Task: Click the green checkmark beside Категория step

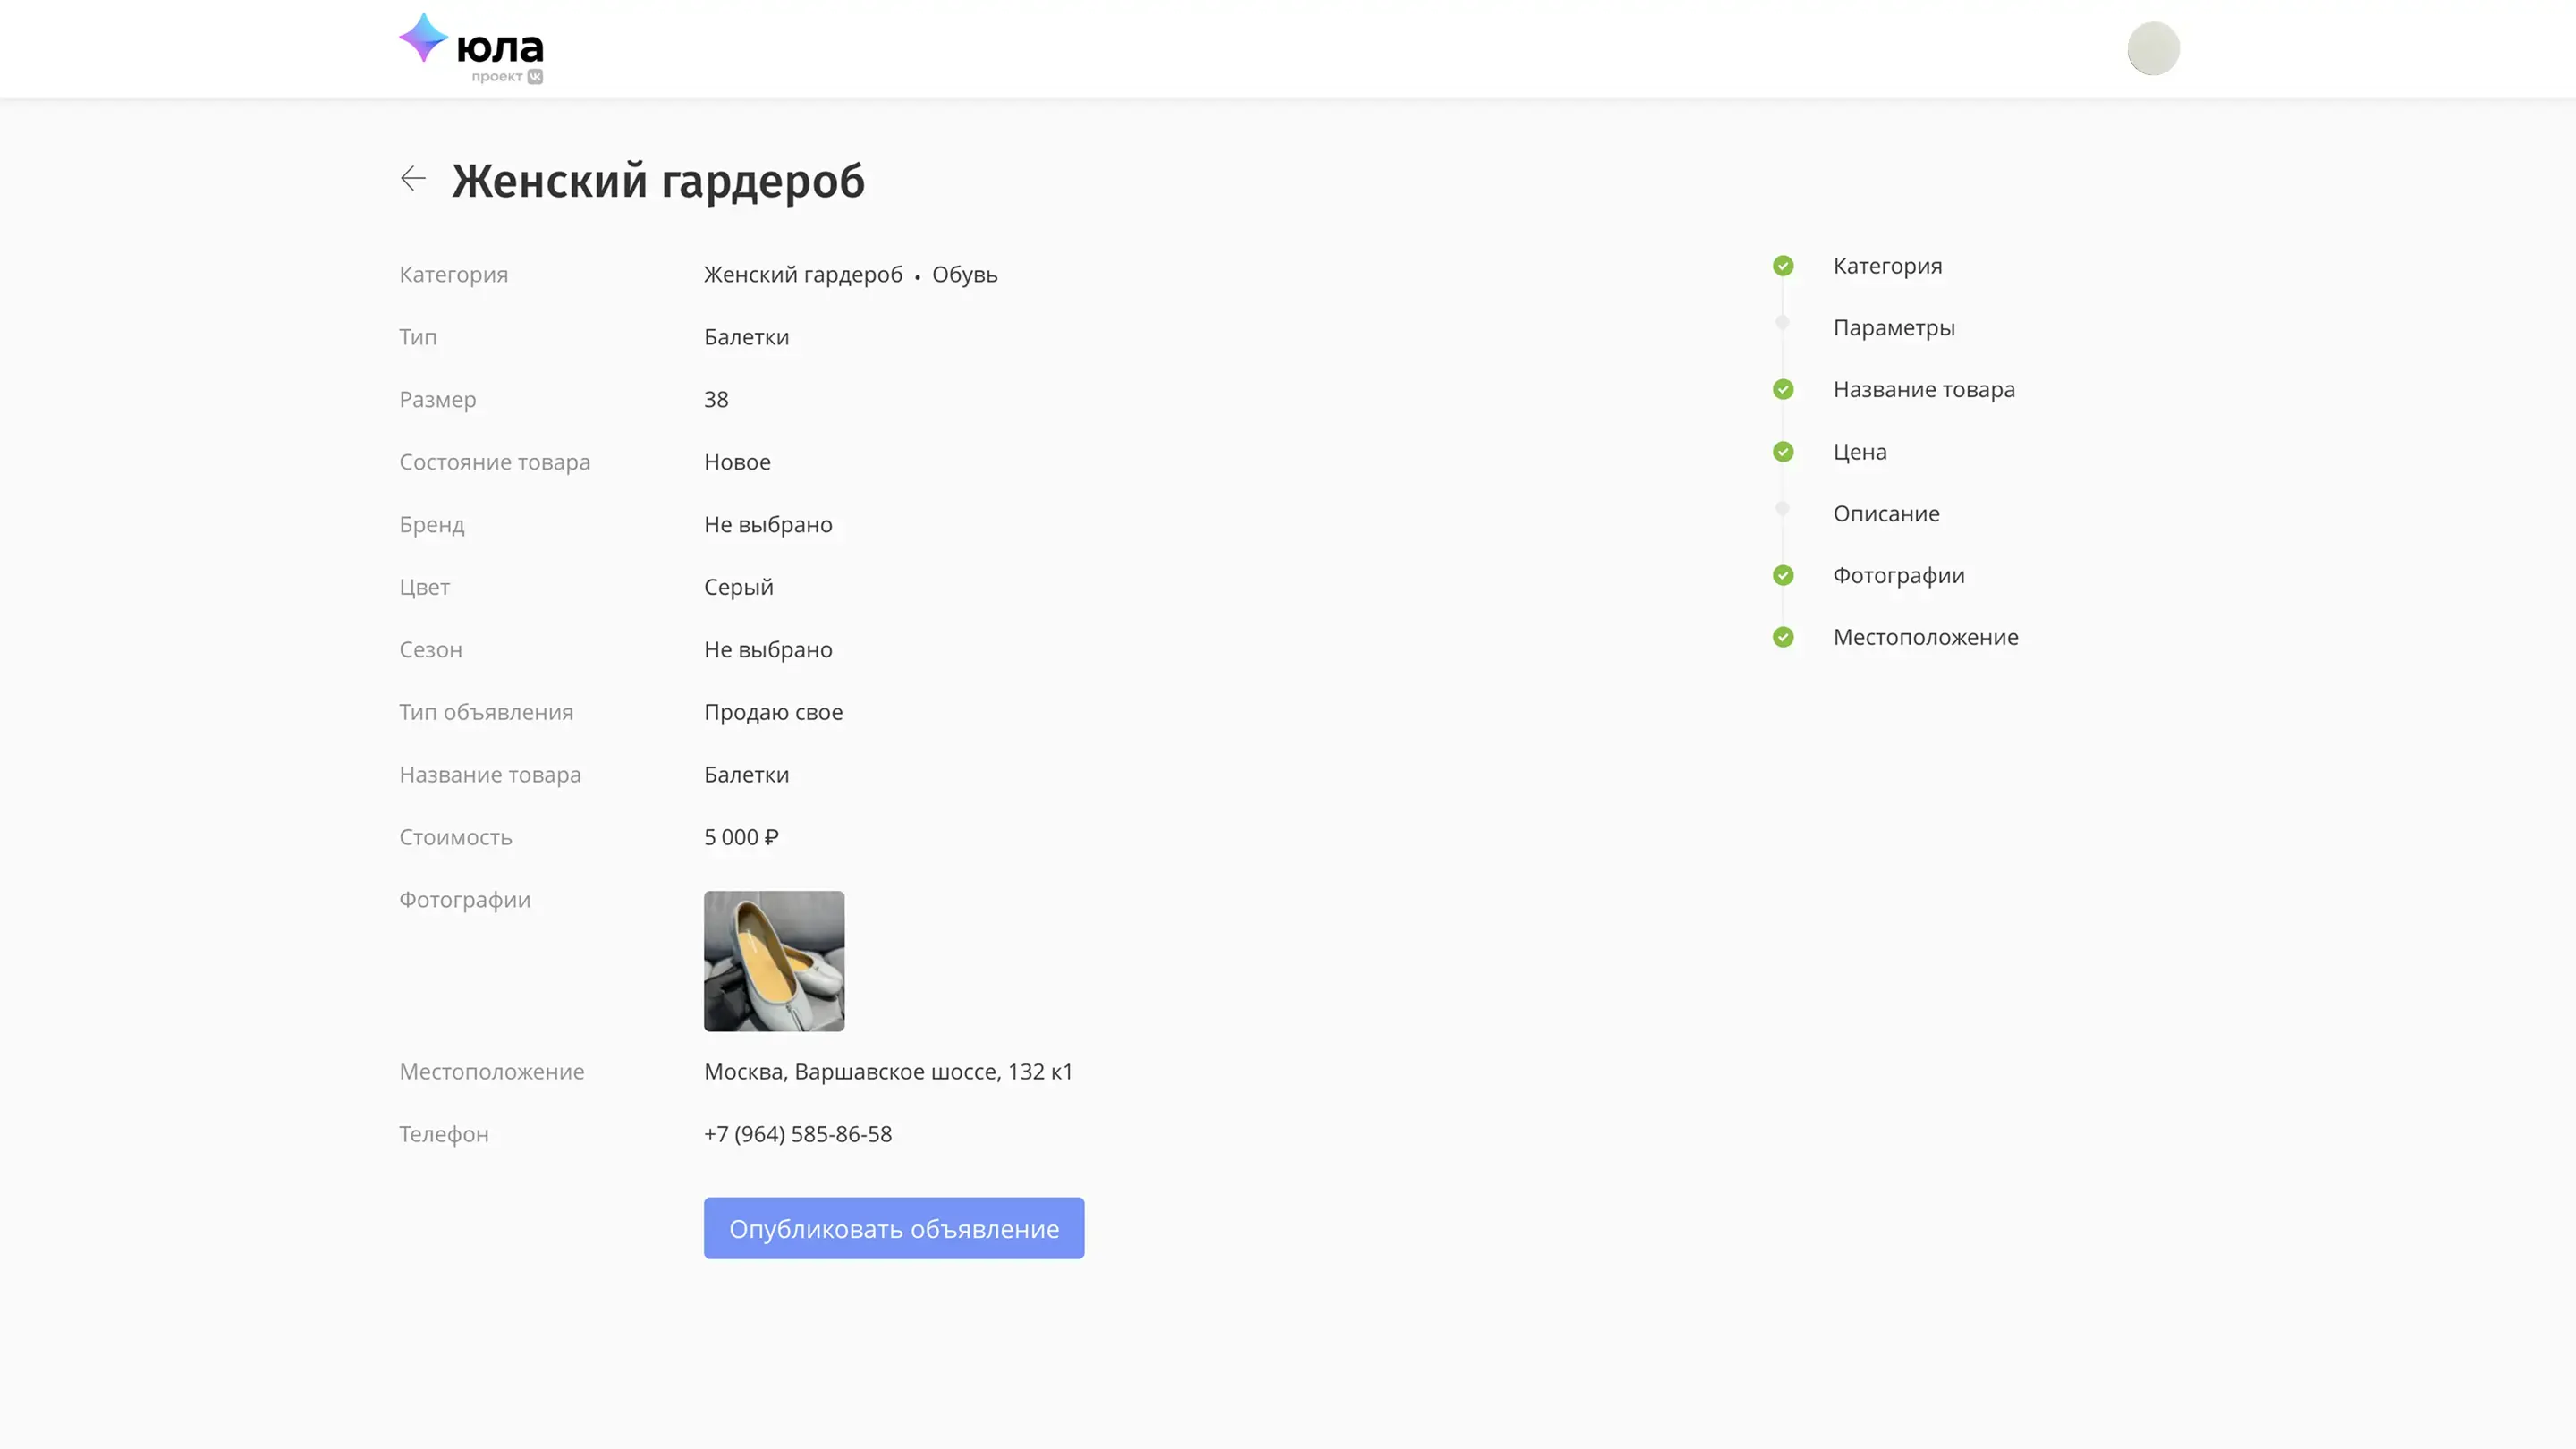Action: click(x=1783, y=266)
